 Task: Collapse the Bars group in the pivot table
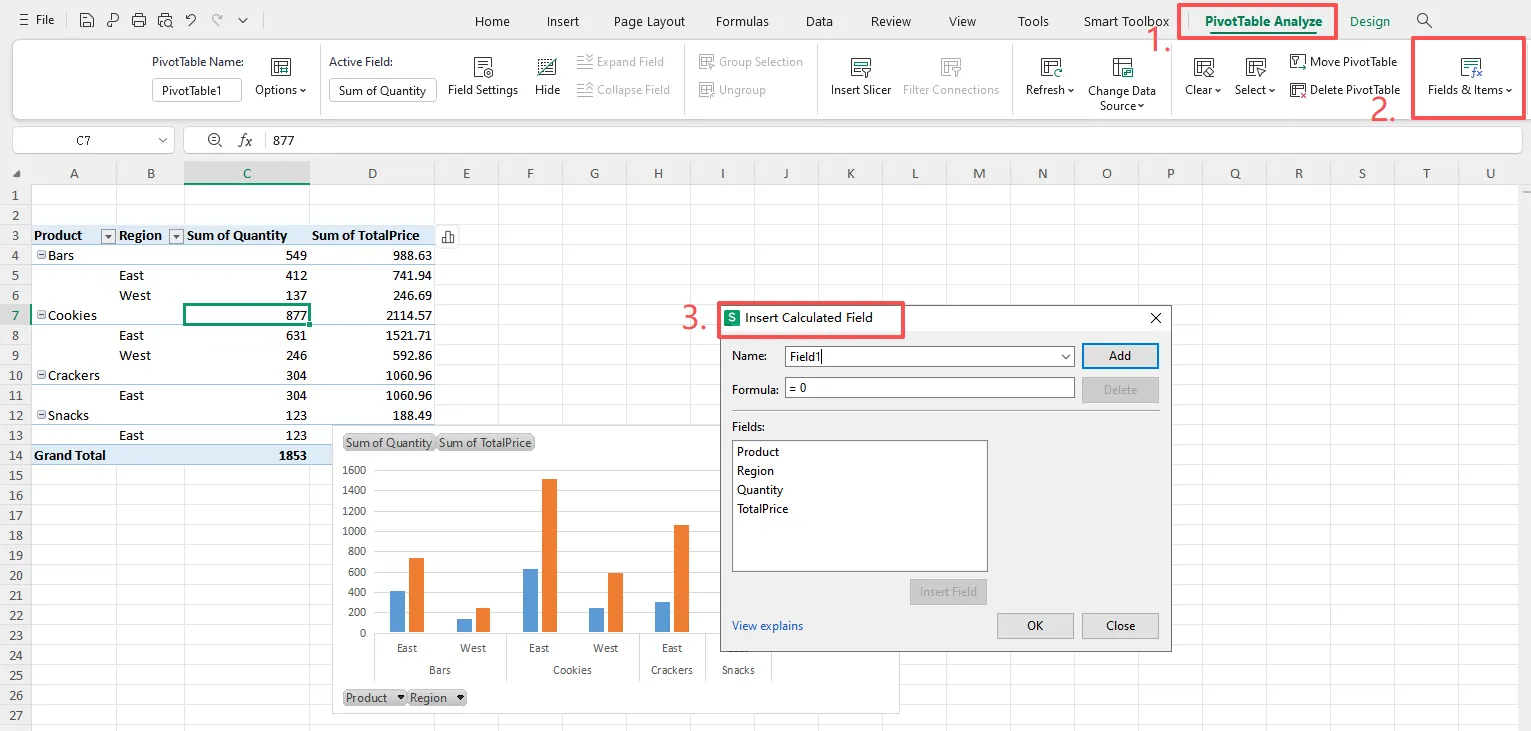coord(41,255)
